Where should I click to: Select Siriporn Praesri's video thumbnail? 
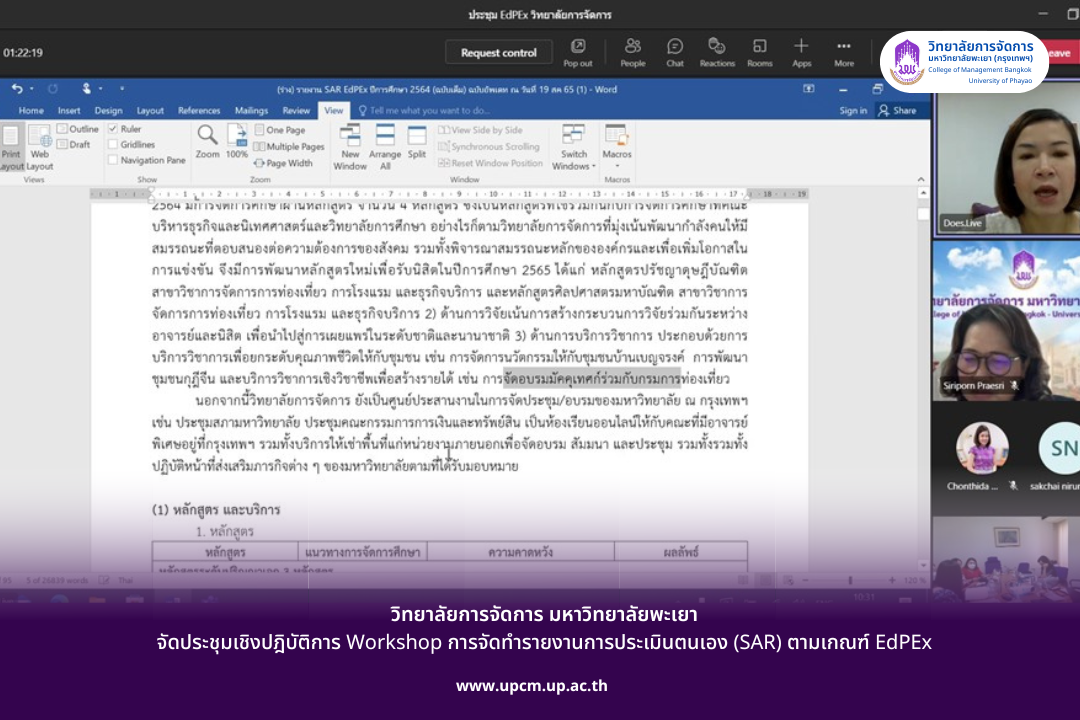(1006, 320)
